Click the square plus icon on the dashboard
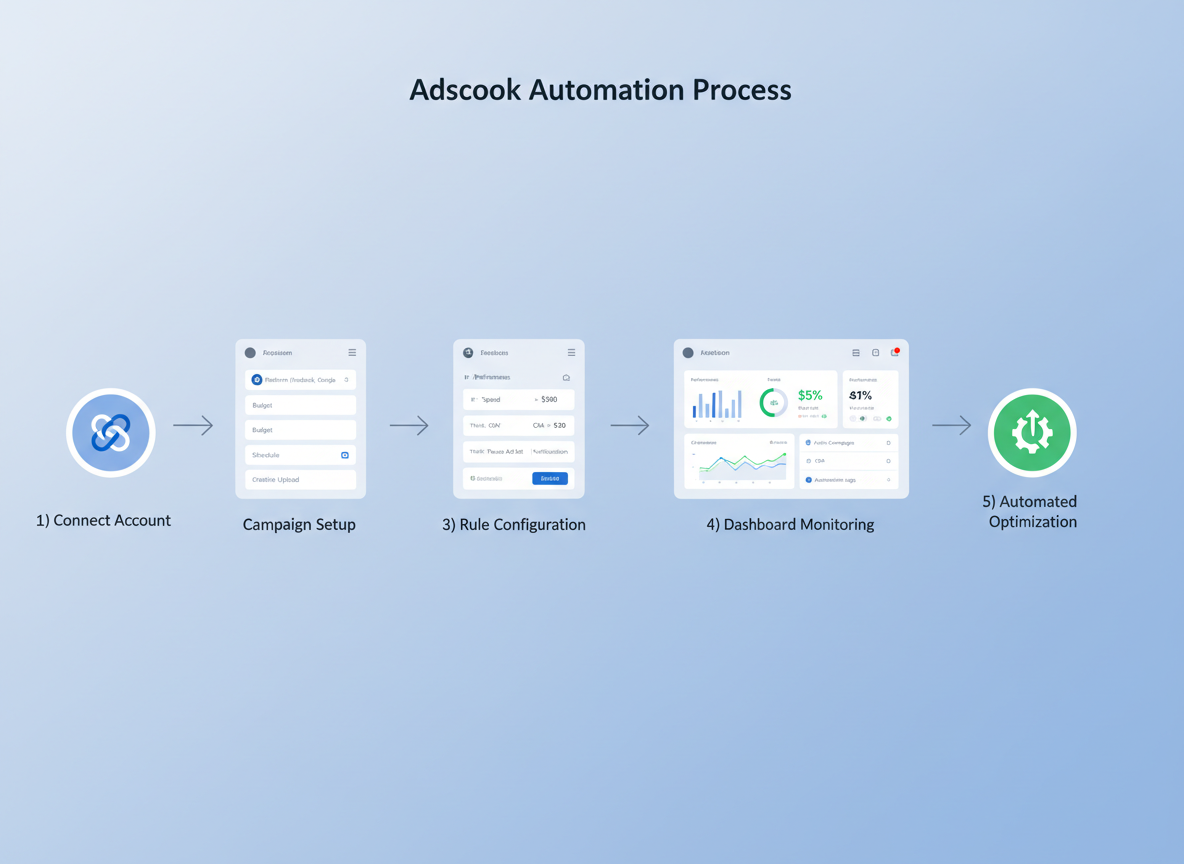Screen dimensions: 1184x864 click(875, 353)
